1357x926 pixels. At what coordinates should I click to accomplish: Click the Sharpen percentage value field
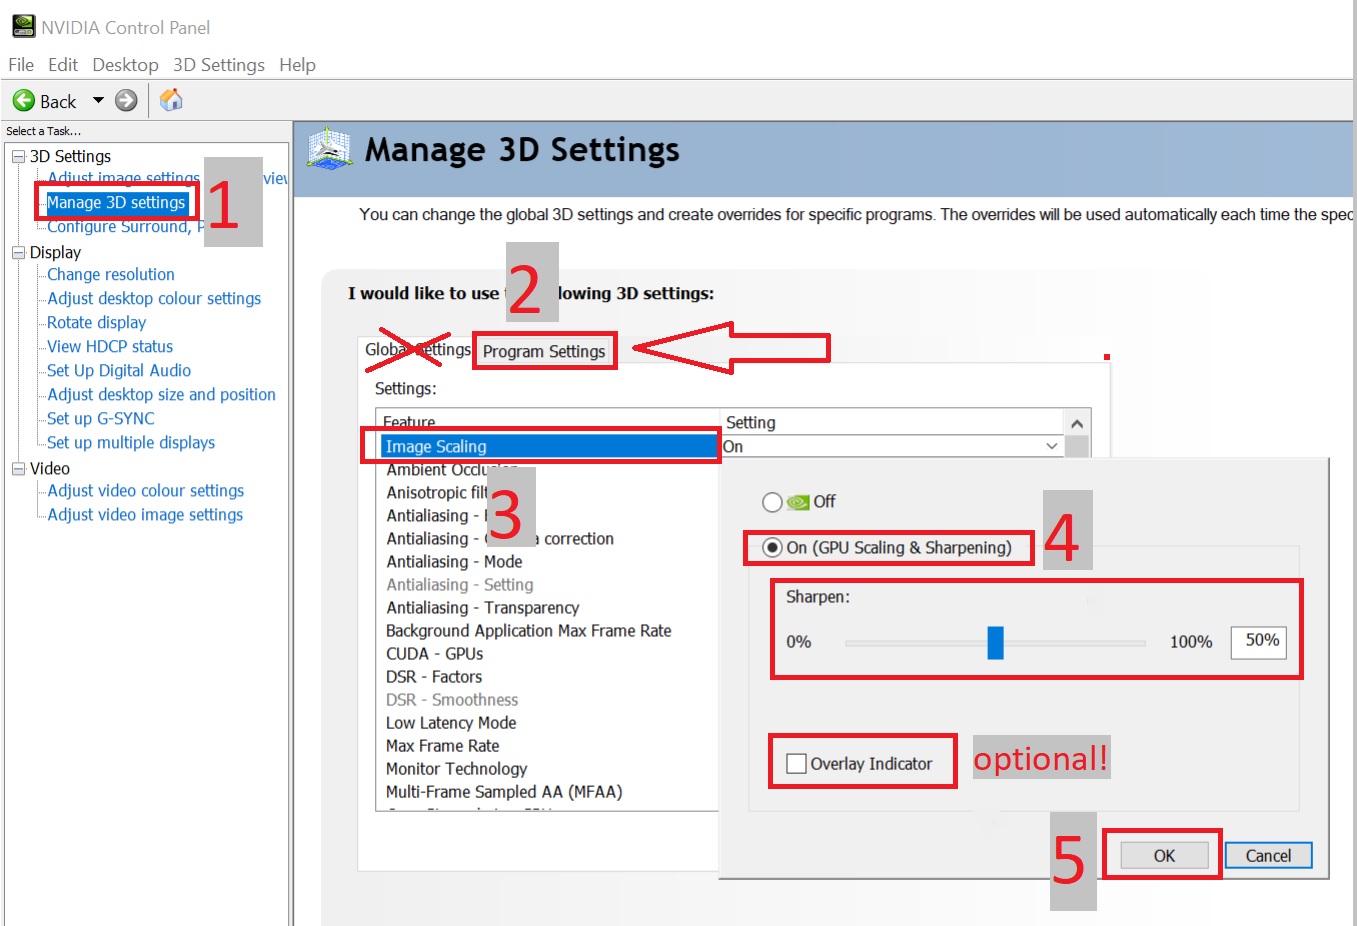pos(1258,641)
